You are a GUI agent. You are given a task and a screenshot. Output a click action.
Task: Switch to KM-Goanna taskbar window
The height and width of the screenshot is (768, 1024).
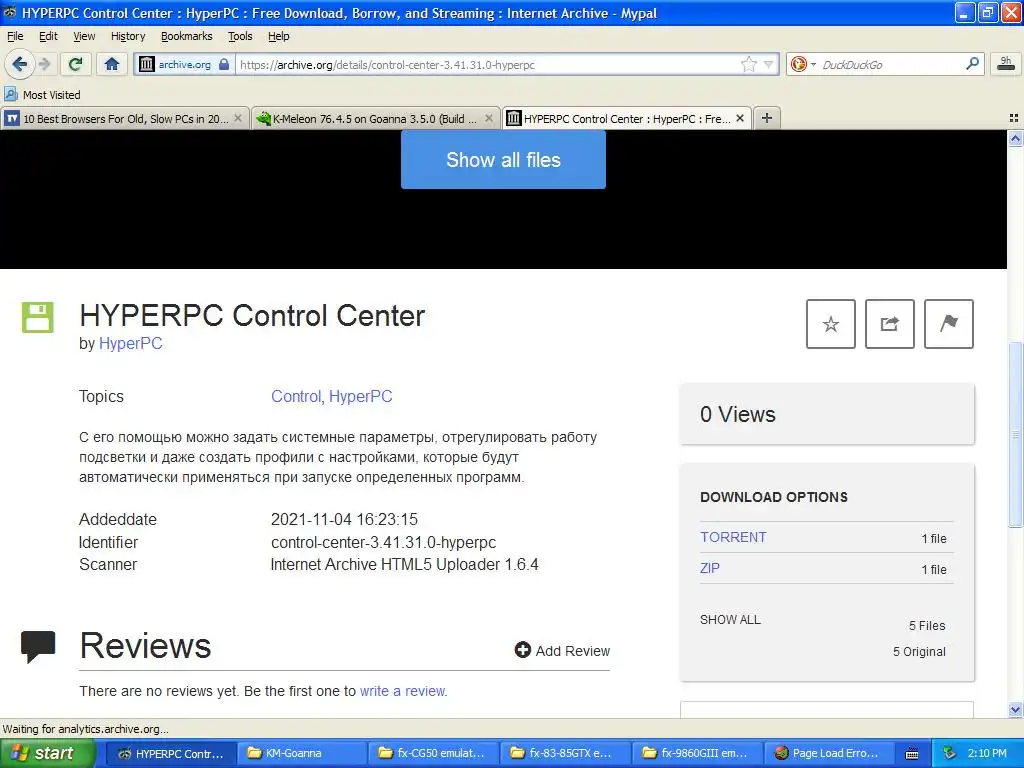point(300,754)
